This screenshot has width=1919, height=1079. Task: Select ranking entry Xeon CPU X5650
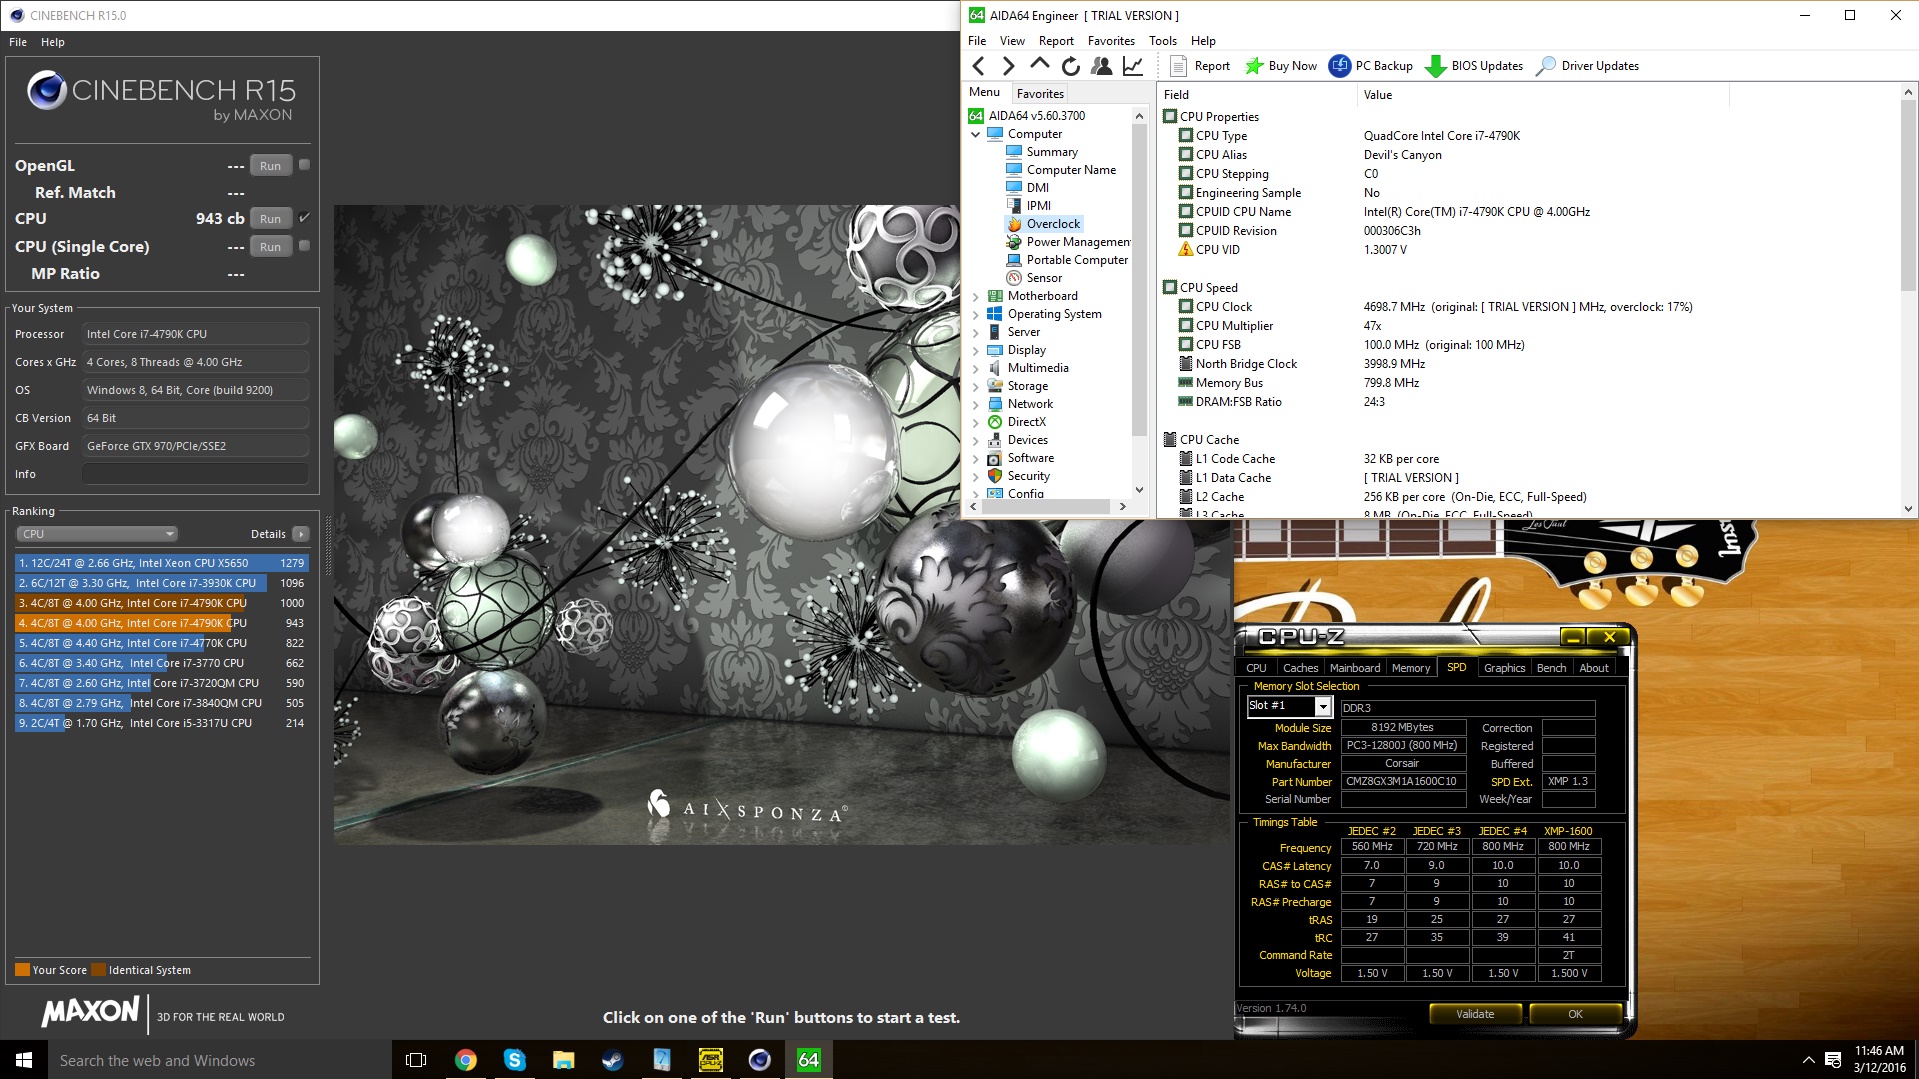click(x=161, y=563)
